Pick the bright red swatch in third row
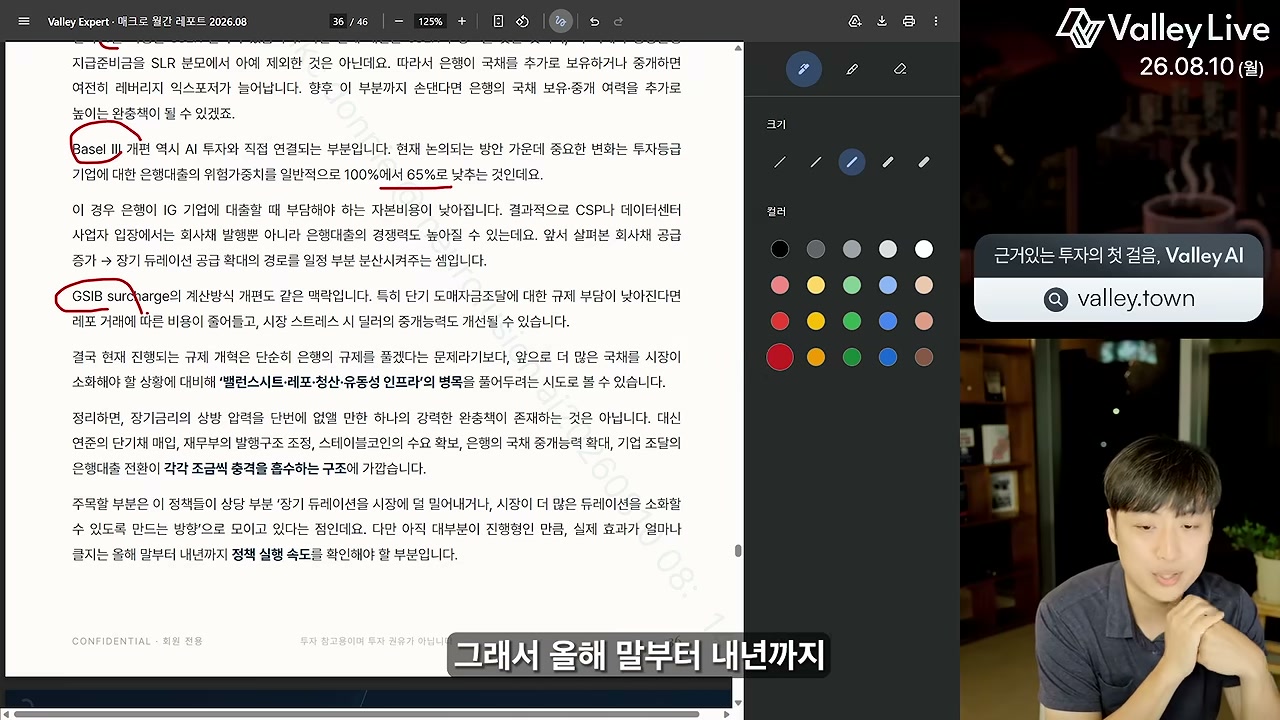The image size is (1280, 720). coord(780,321)
